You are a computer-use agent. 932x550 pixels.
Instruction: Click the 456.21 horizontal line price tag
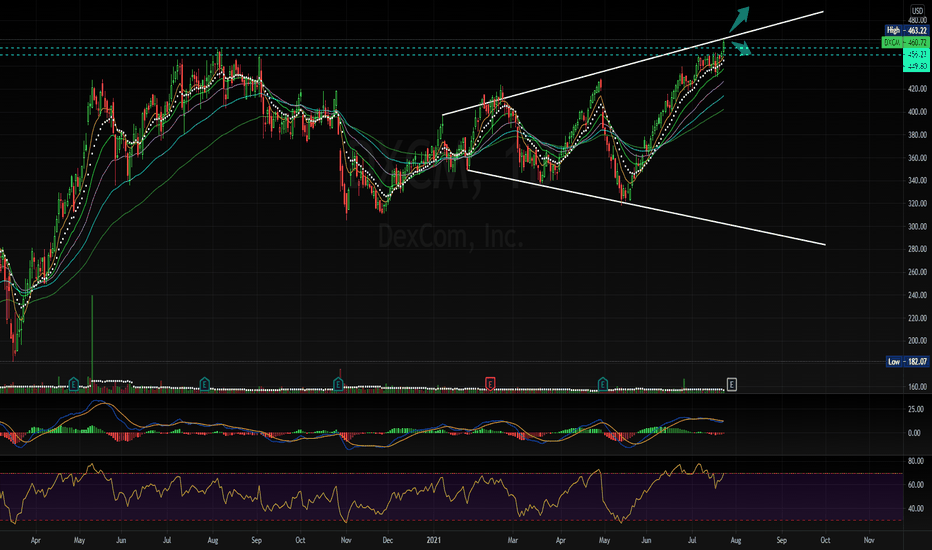click(916, 54)
